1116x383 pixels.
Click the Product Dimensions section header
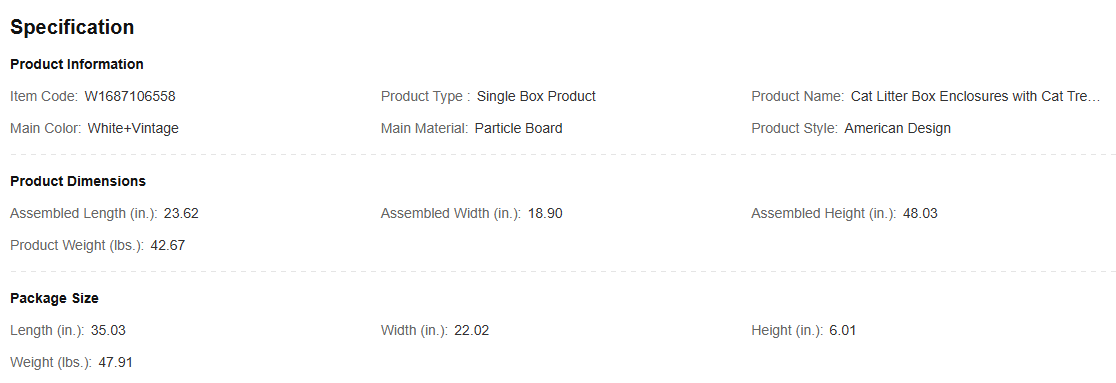[x=78, y=181]
